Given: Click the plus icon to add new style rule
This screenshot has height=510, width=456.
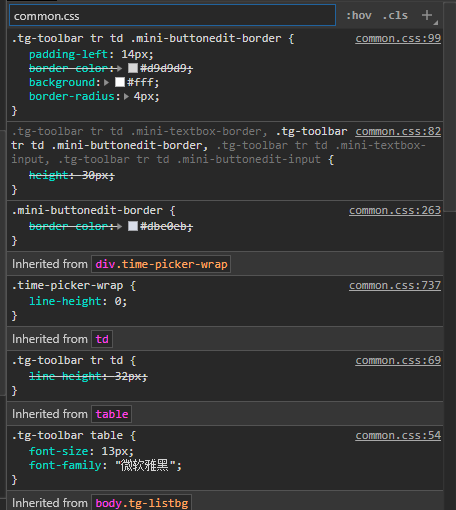Looking at the screenshot, I should coord(427,15).
